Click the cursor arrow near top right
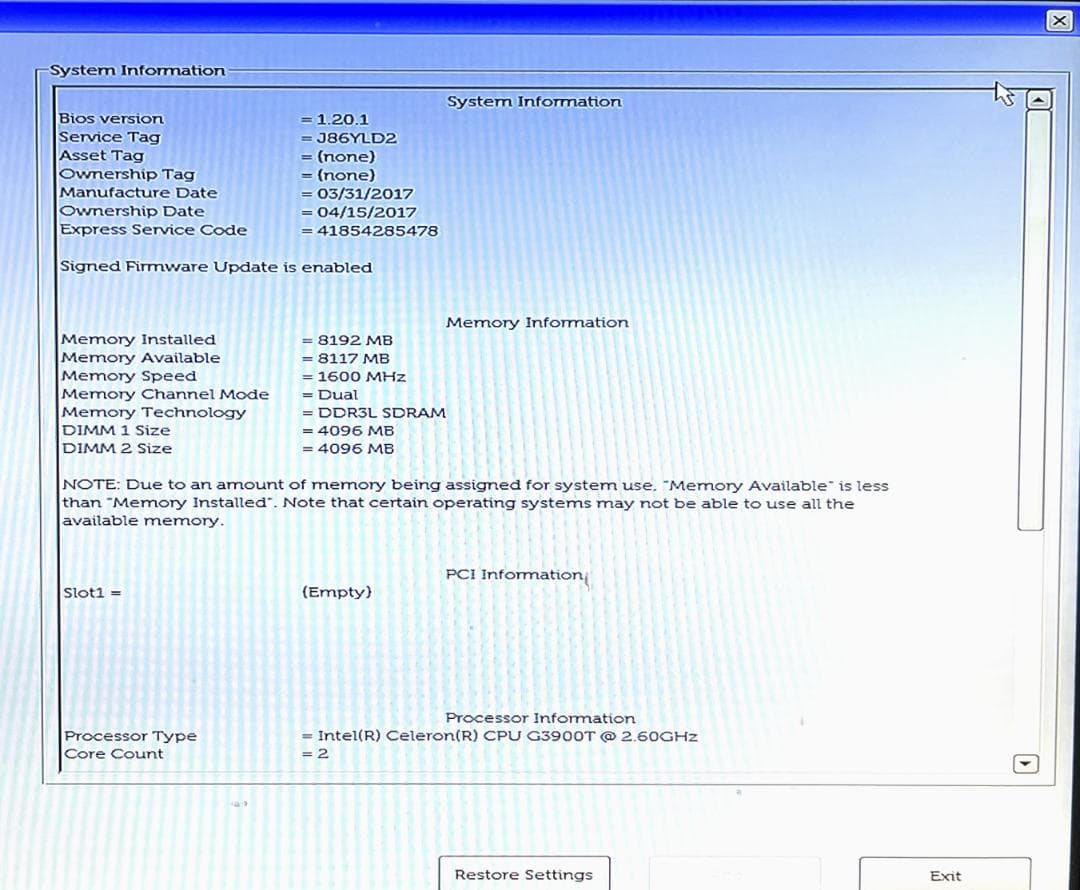Screen dimensions: 1080x890 1001,91
